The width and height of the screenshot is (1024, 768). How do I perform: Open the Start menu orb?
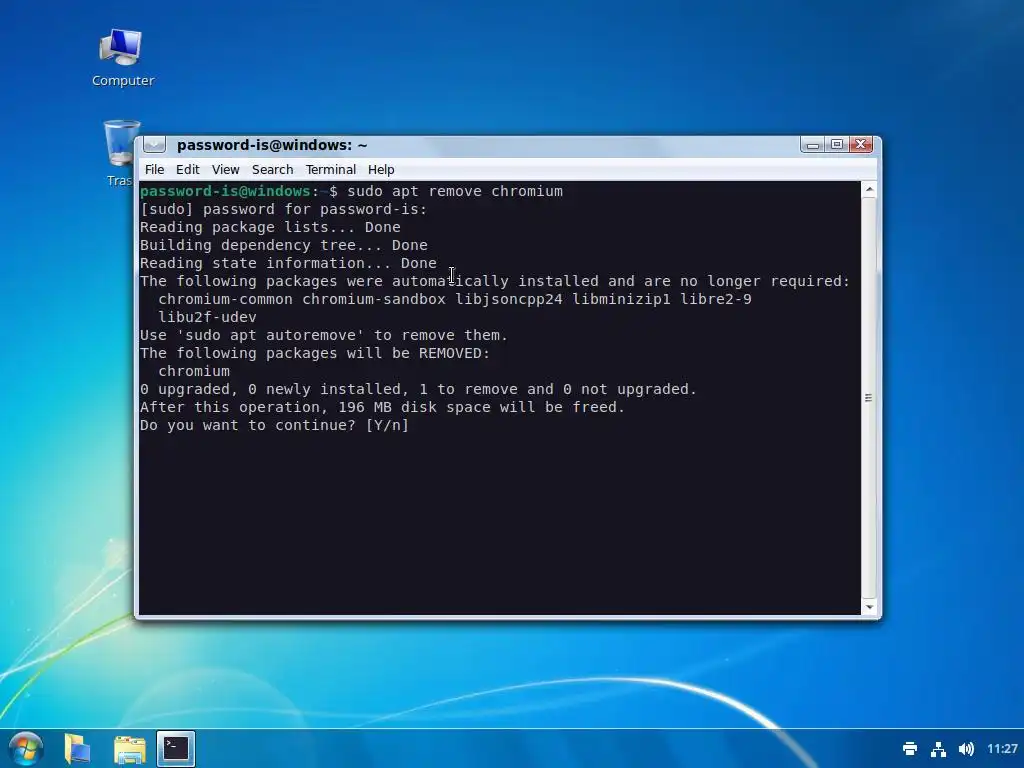pyautogui.click(x=25, y=748)
